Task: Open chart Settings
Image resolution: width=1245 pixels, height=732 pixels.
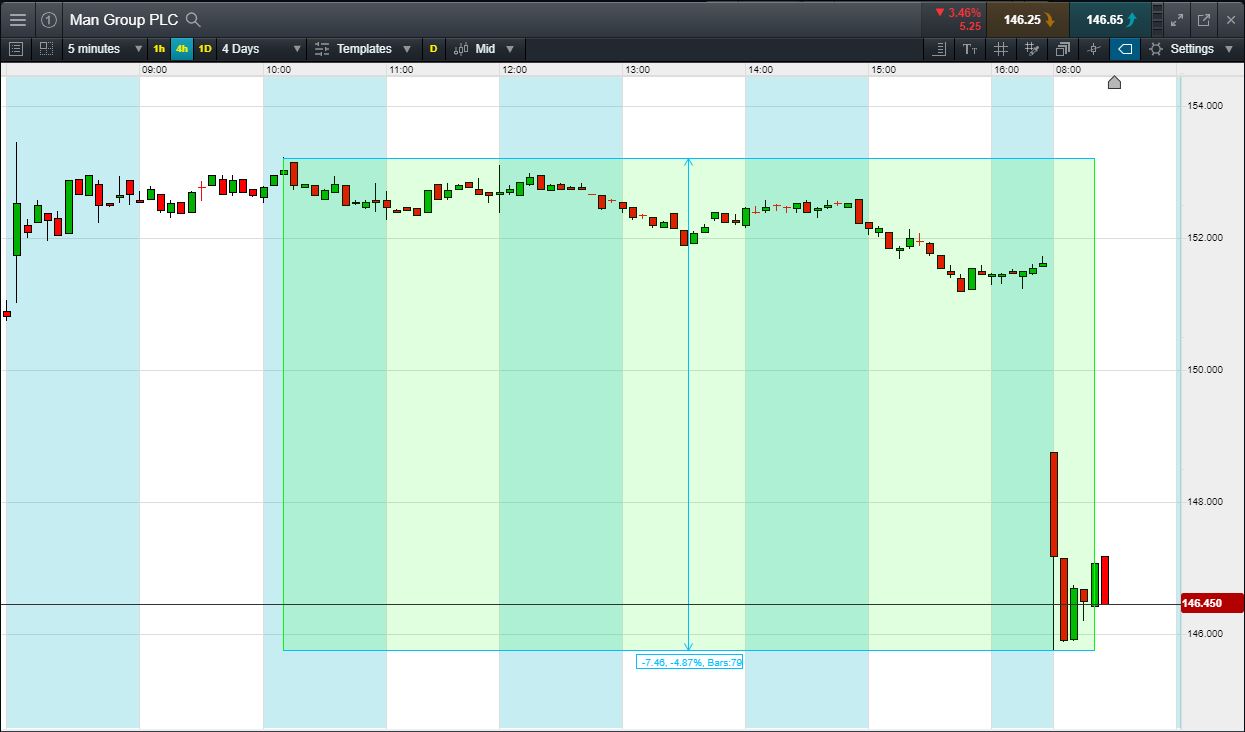Action: coord(1190,48)
